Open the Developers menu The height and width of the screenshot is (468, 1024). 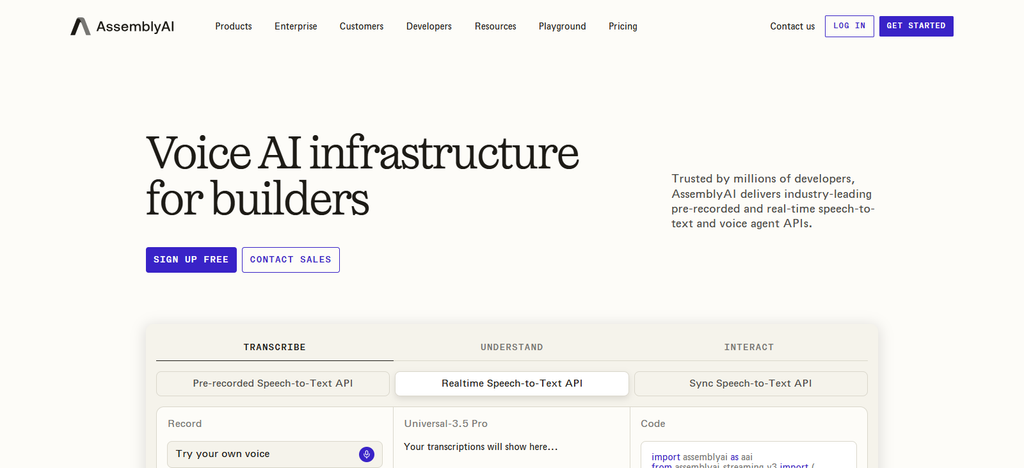pos(428,27)
